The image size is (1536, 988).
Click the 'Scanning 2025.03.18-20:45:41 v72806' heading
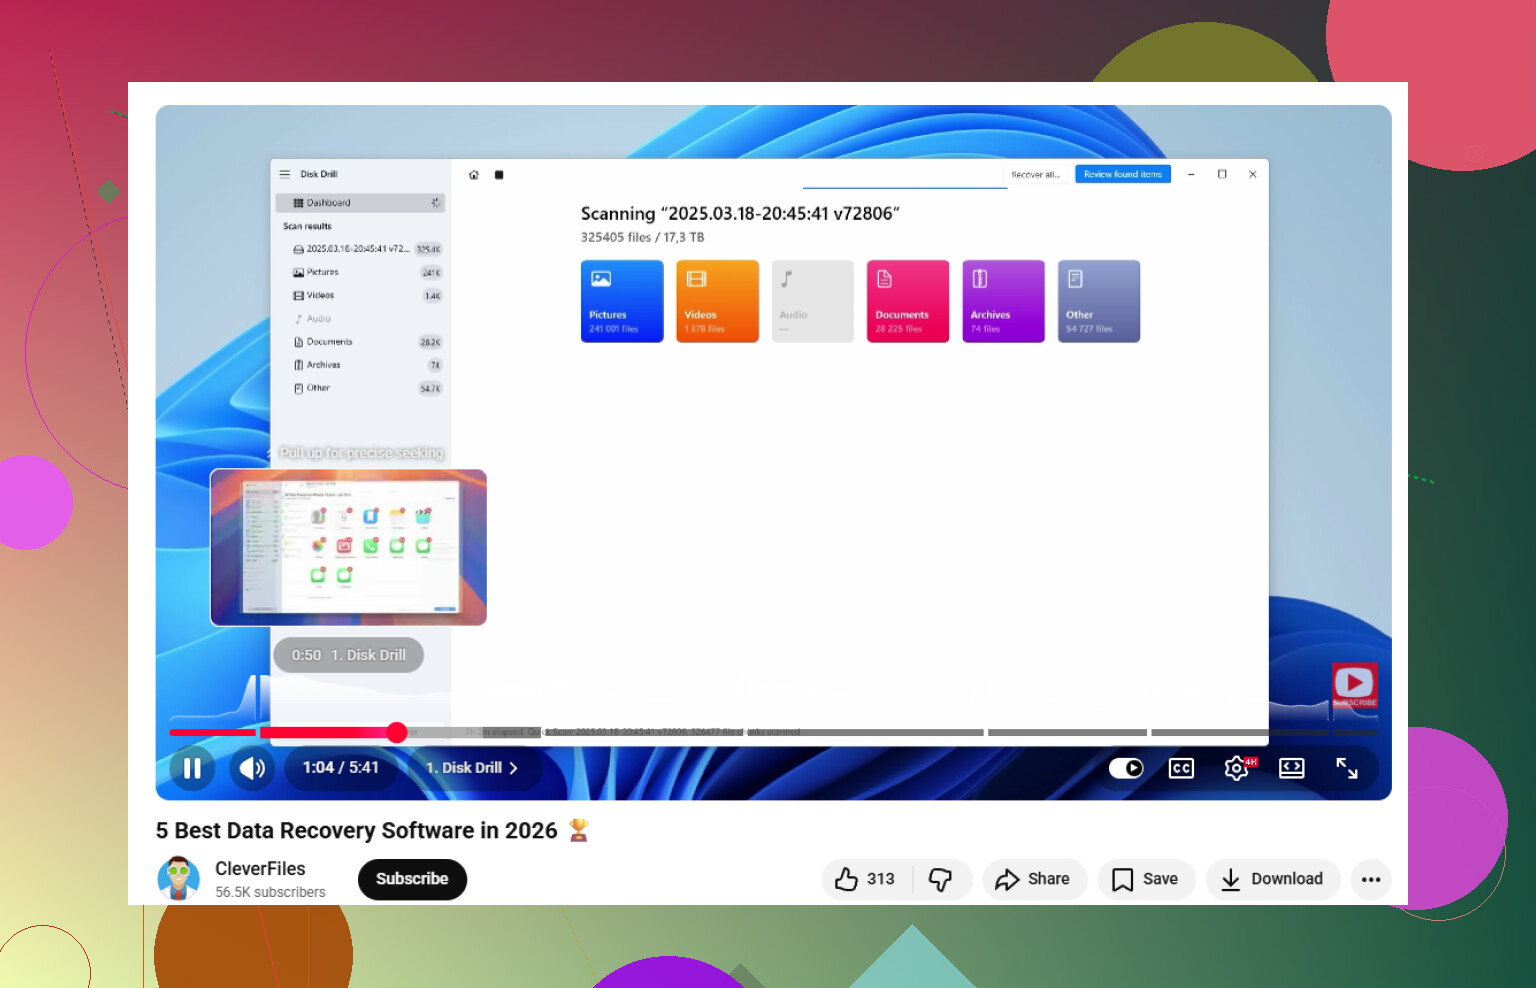tap(740, 214)
